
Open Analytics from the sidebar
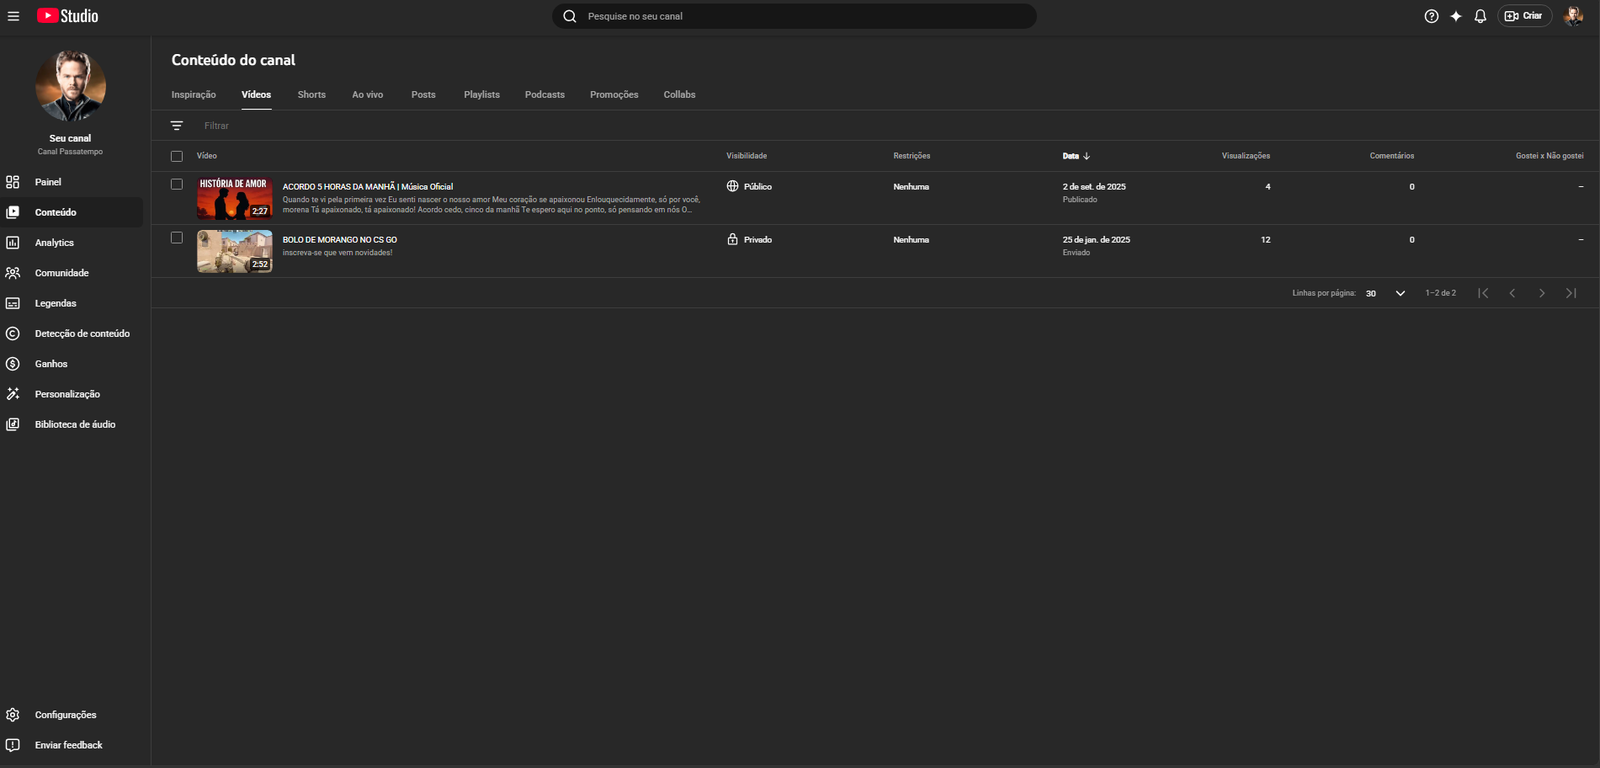coord(54,243)
